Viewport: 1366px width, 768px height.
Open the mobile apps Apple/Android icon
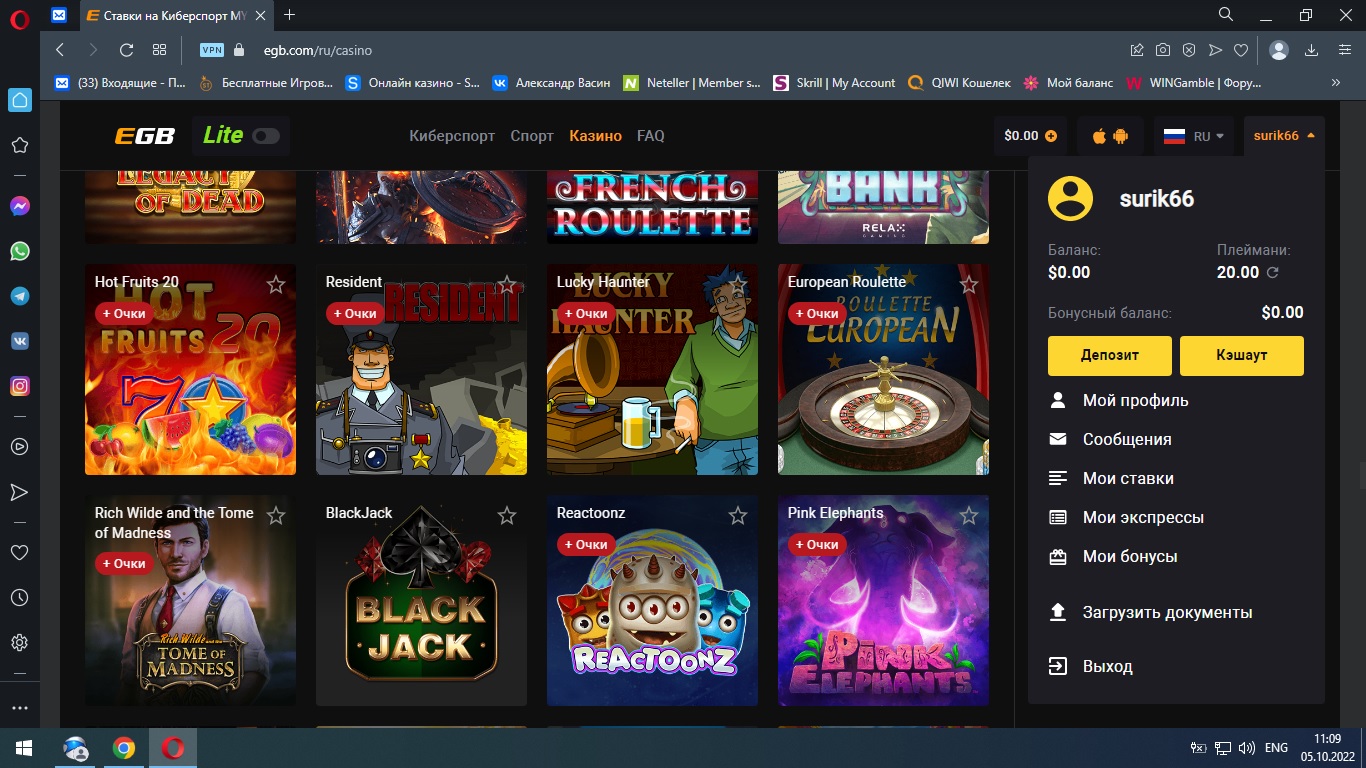pyautogui.click(x=1110, y=136)
